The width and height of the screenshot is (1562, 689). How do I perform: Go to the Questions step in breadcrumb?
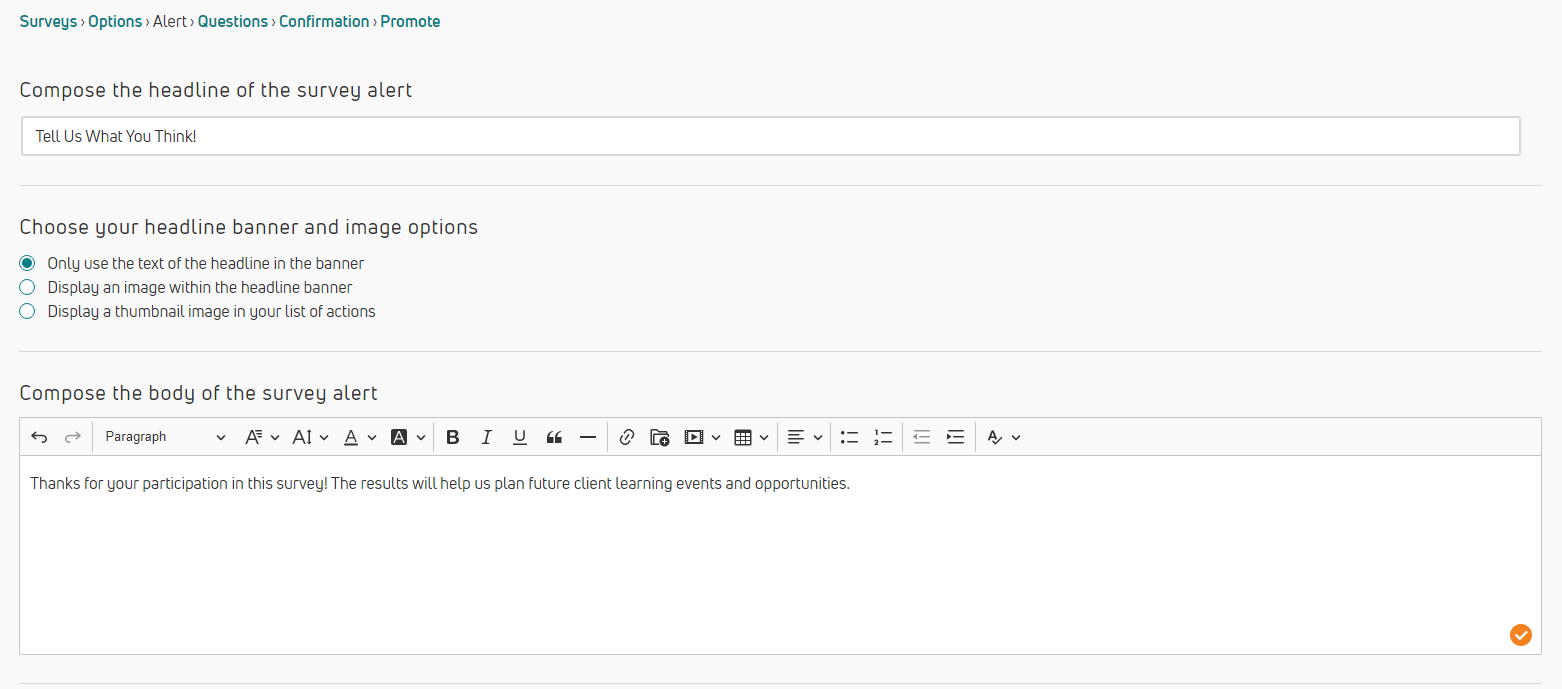233,22
